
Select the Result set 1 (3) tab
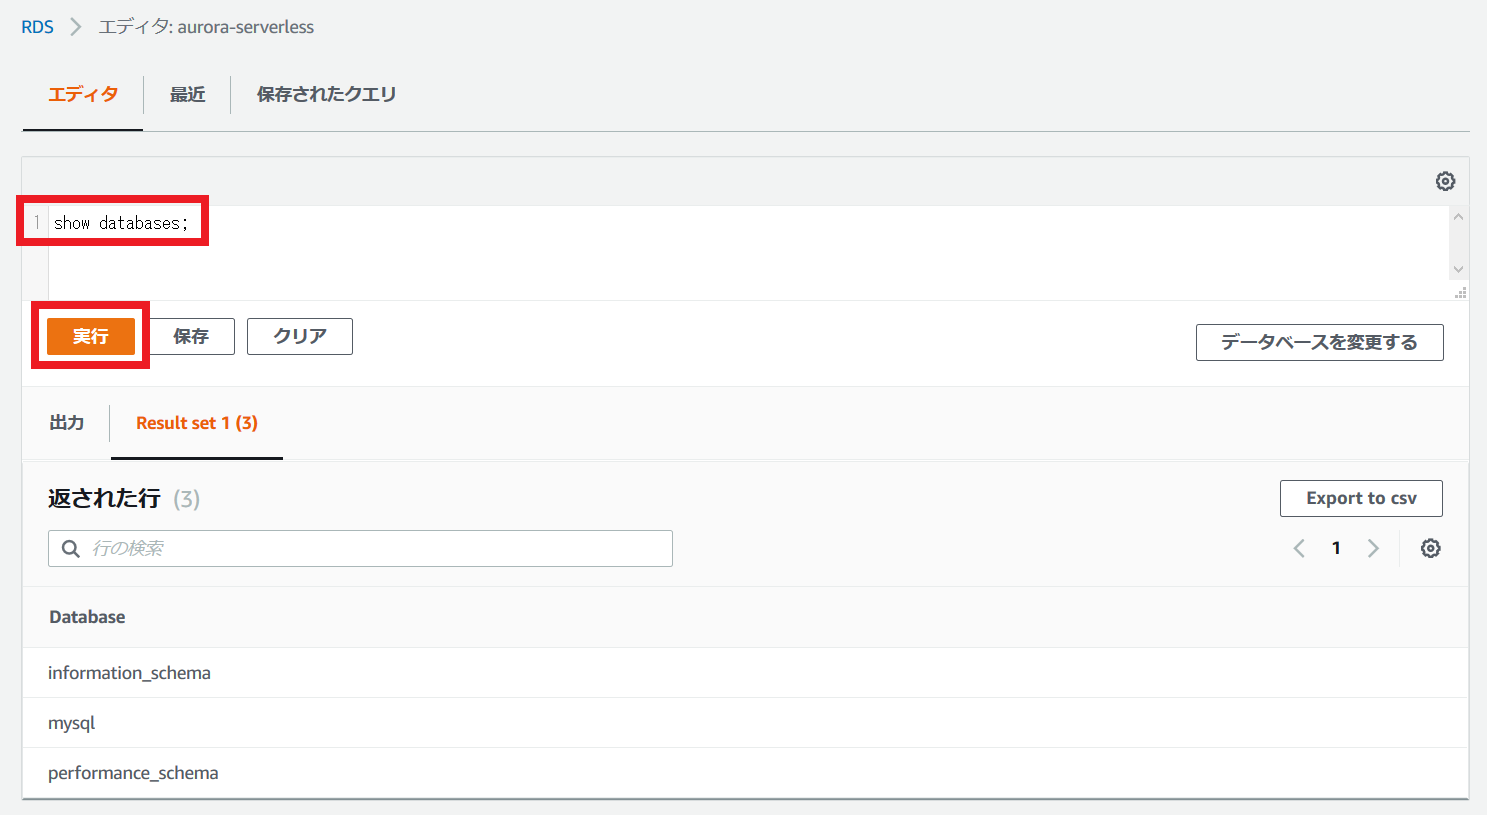(197, 423)
